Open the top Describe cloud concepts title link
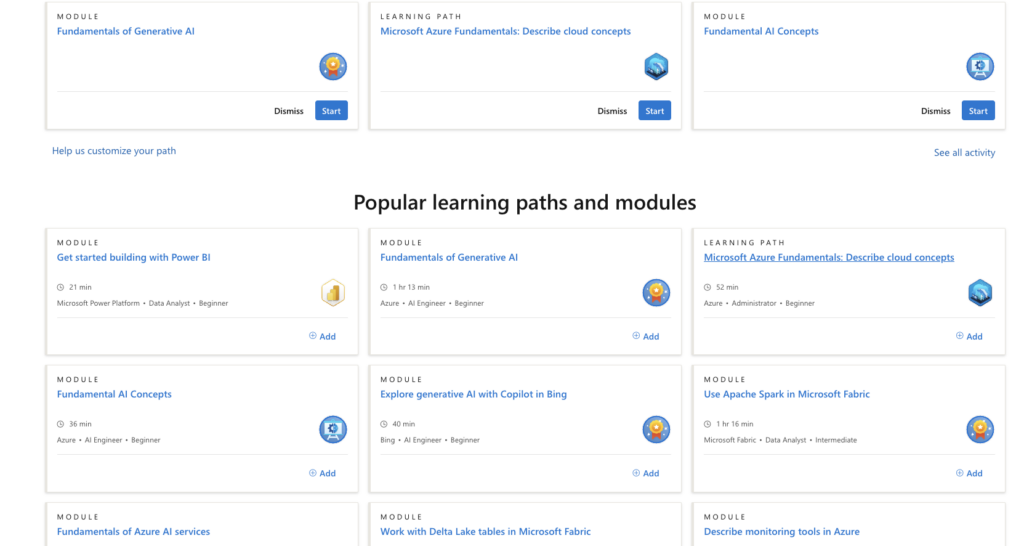This screenshot has width=1024, height=546. pos(505,31)
